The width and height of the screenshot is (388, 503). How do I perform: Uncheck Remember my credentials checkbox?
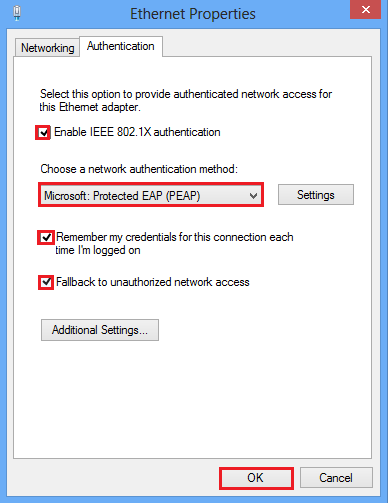(x=46, y=238)
